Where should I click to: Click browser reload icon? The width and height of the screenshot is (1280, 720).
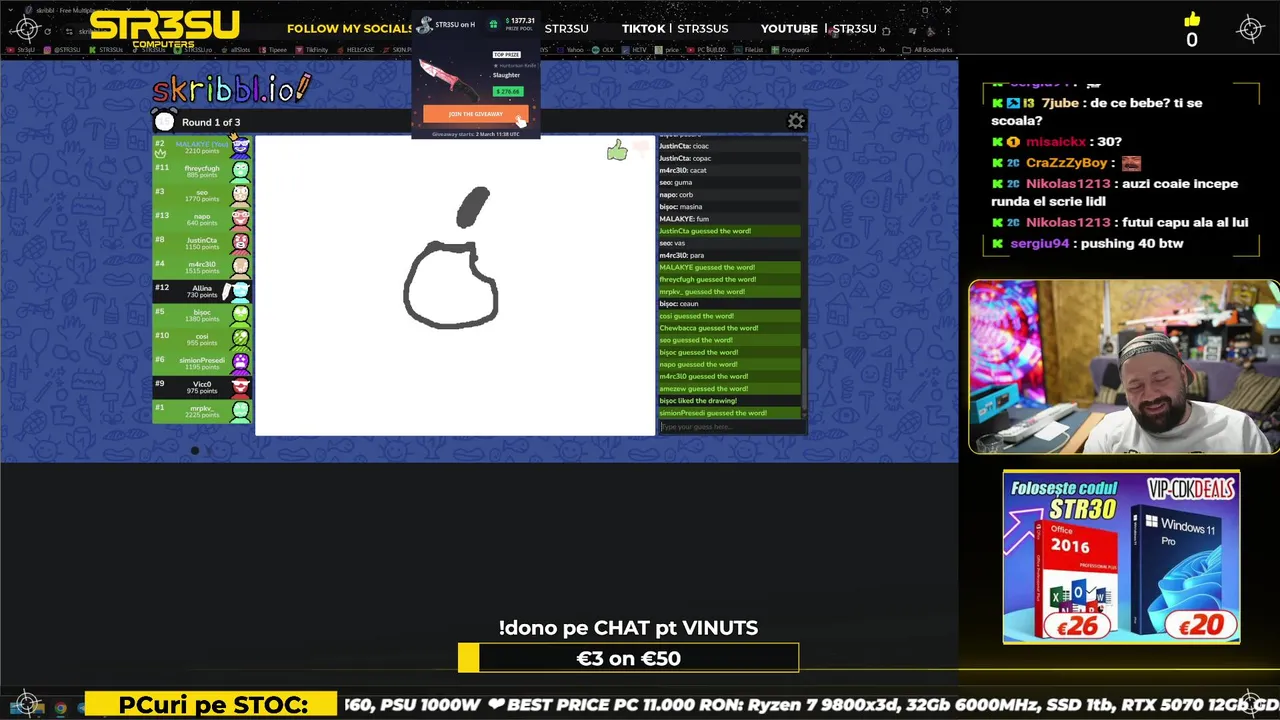pyautogui.click(x=47, y=31)
